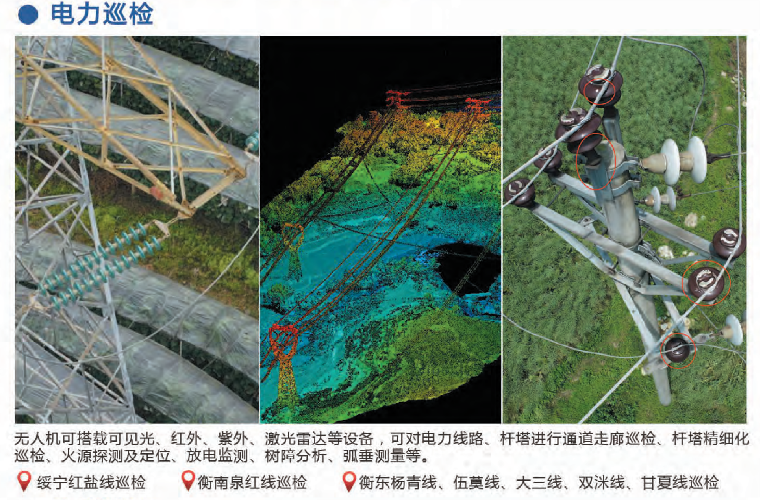The width and height of the screenshot is (760, 500).
Task: Click the description line starting 巡检、火源探测及定位
Action: tap(222, 456)
